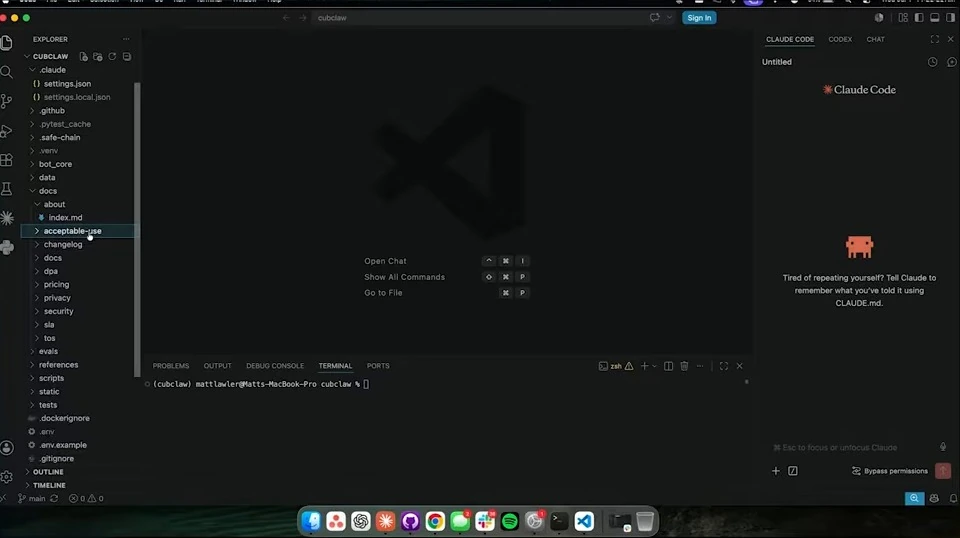Add a new terminal with plus icon
960x538 pixels.
point(644,366)
